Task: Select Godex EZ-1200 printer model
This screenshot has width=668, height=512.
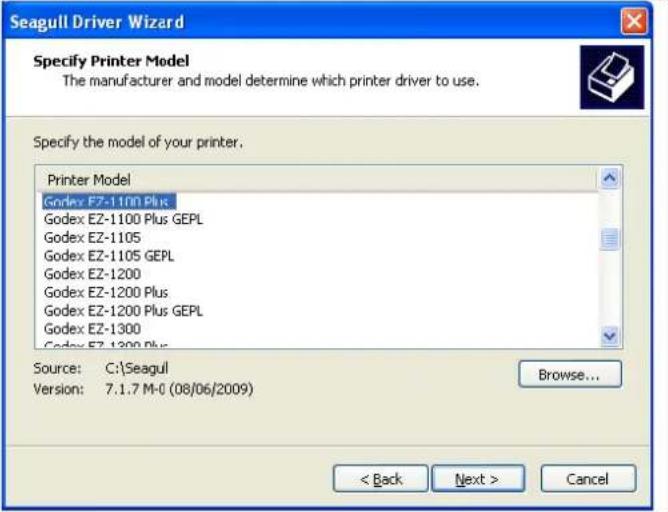Action: (92, 274)
